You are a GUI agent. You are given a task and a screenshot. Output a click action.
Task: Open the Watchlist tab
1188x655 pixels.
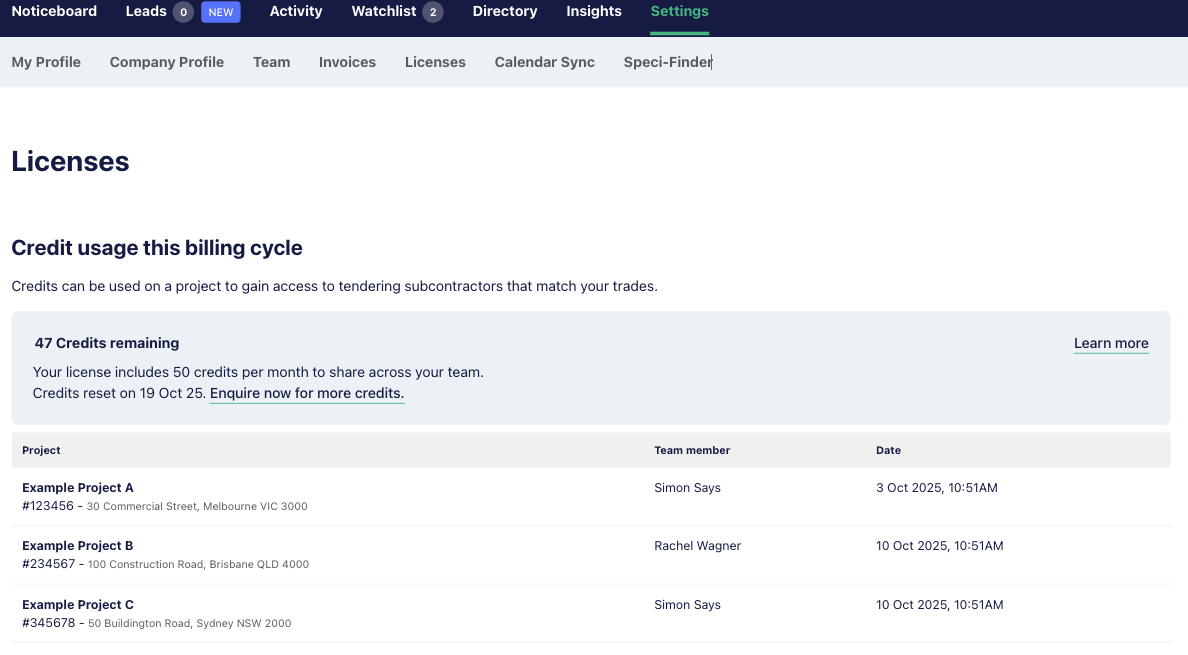(x=384, y=12)
